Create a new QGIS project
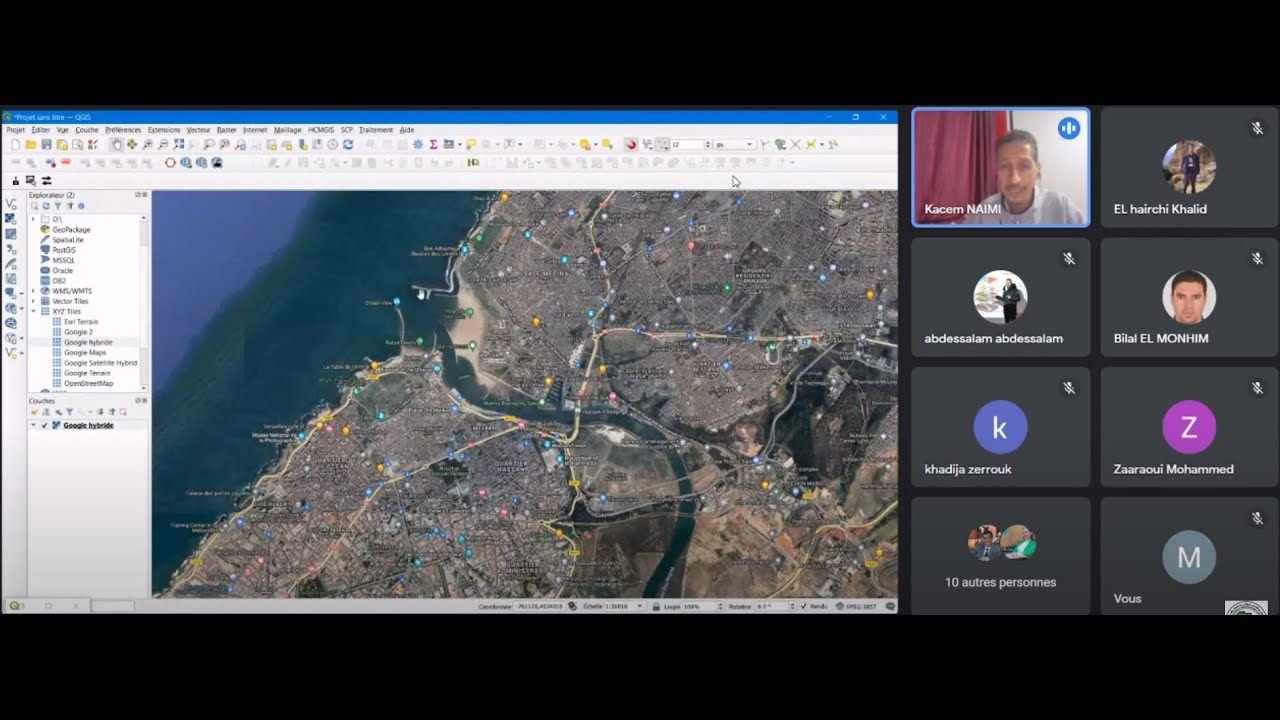The height and width of the screenshot is (720, 1280). [16, 145]
